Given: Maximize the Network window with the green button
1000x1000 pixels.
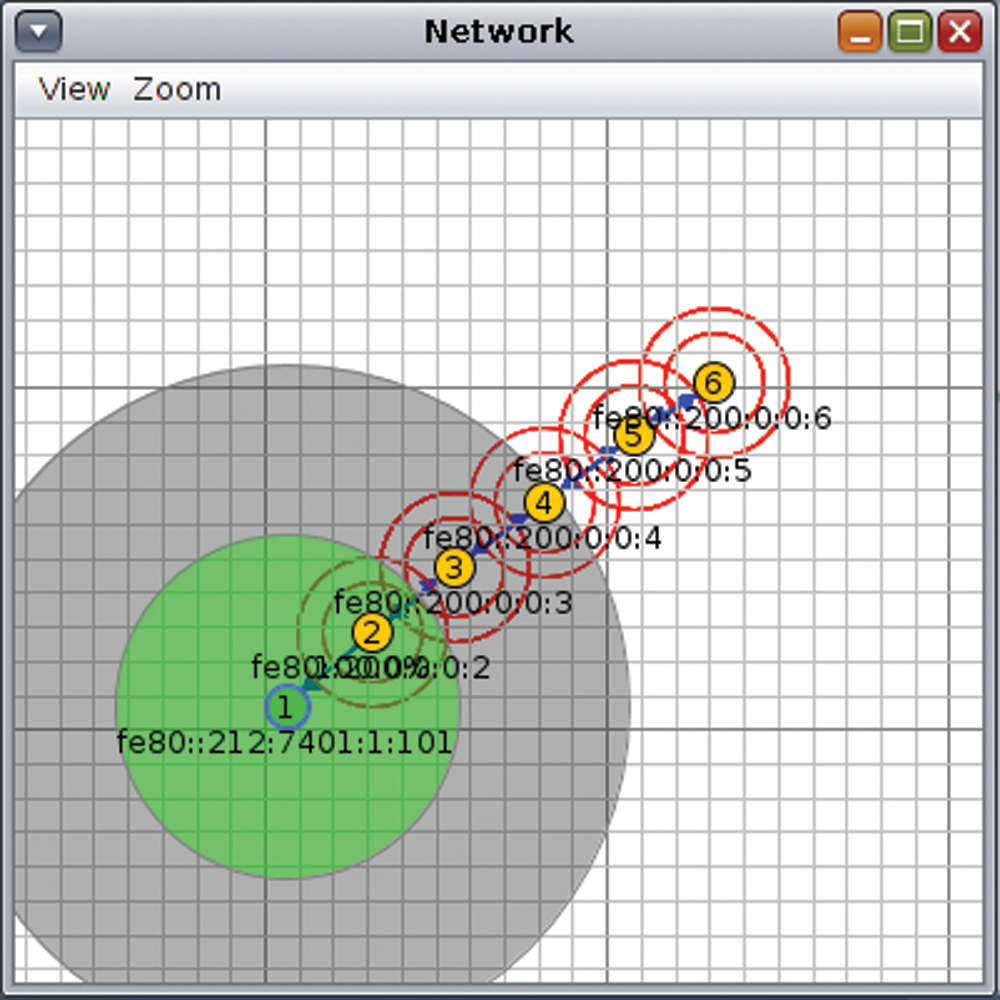Looking at the screenshot, I should (x=909, y=32).
